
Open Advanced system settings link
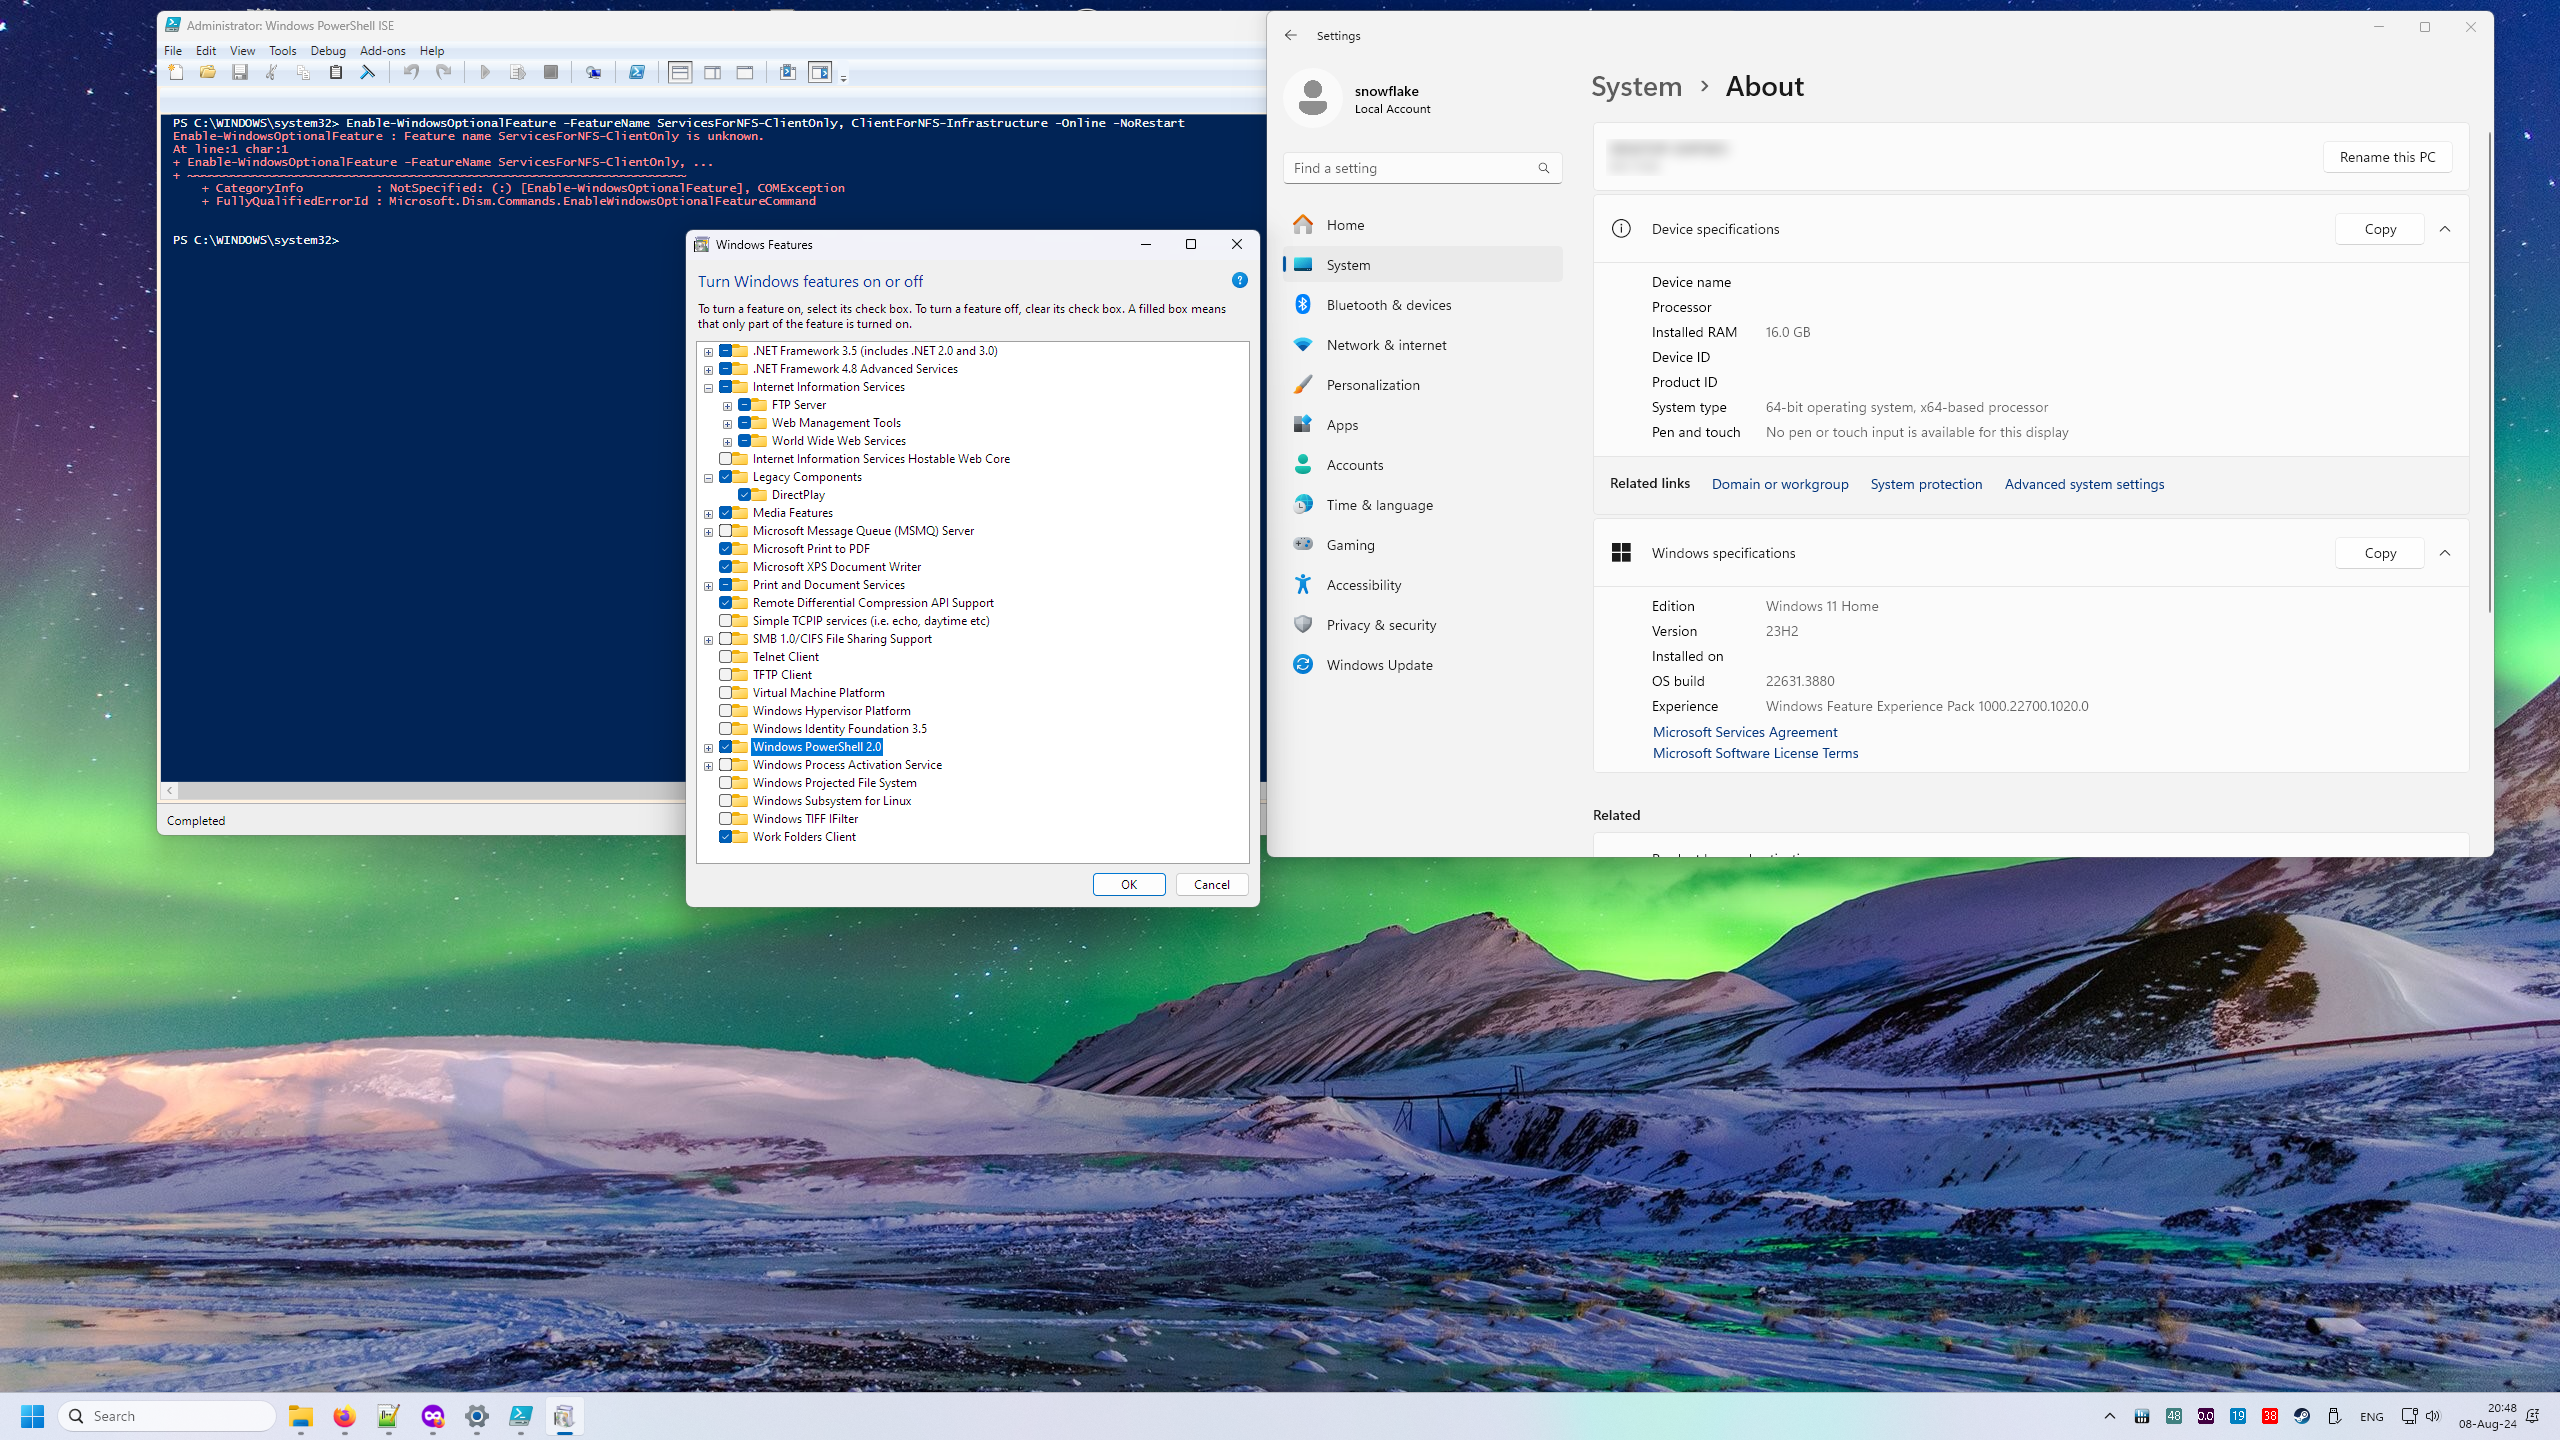[2084, 484]
